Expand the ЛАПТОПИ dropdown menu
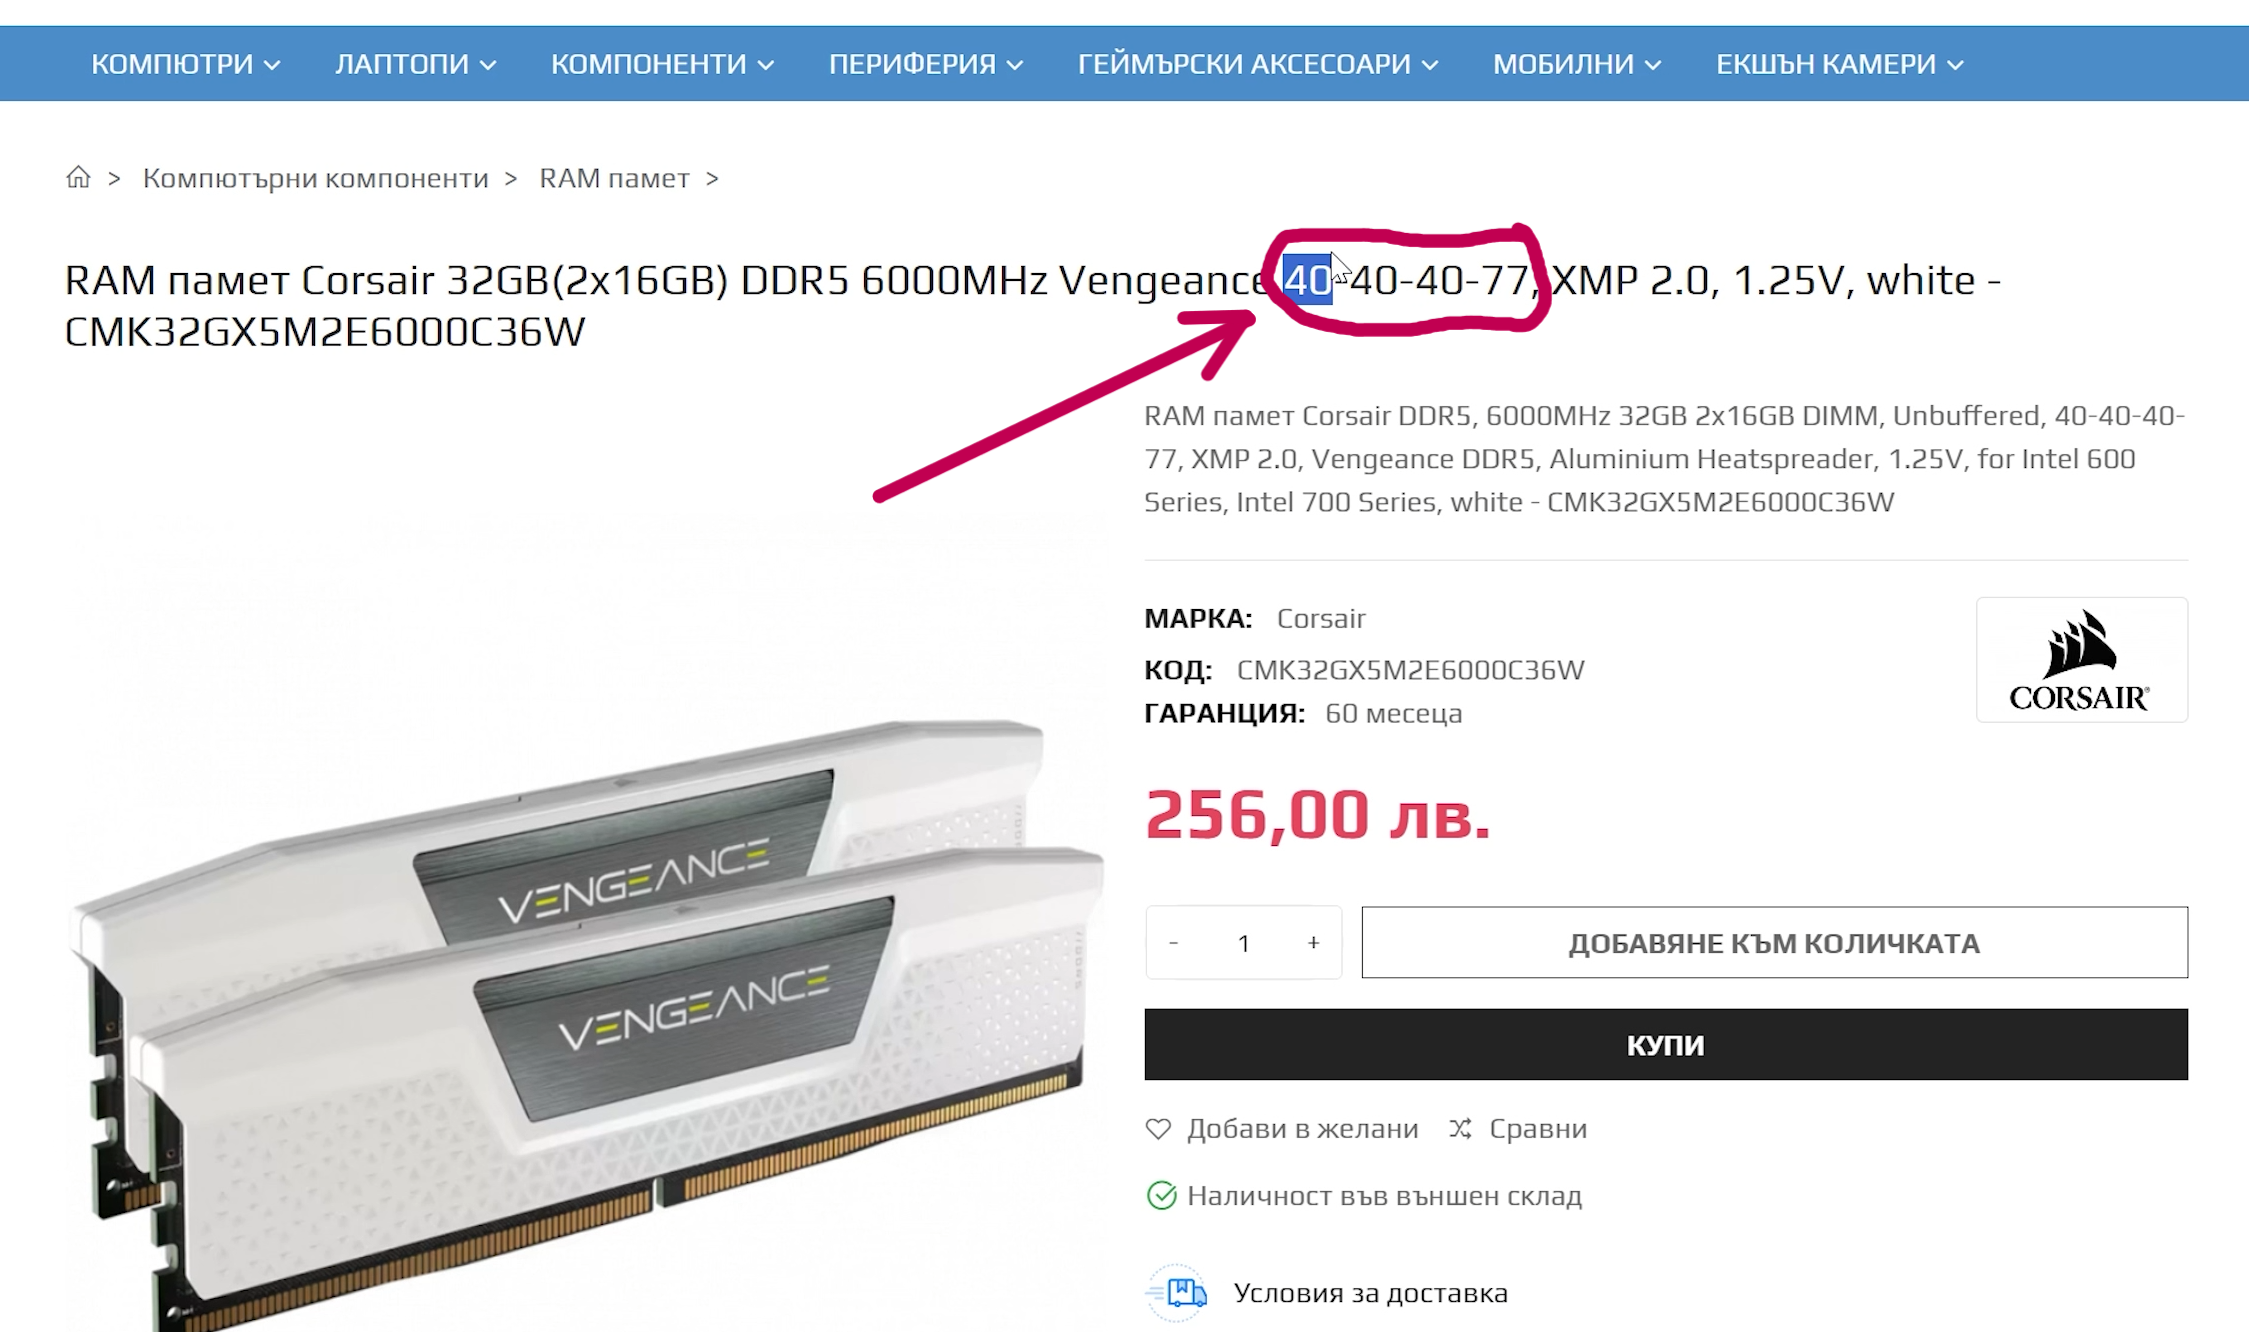The height and width of the screenshot is (1332, 2249). click(x=415, y=64)
